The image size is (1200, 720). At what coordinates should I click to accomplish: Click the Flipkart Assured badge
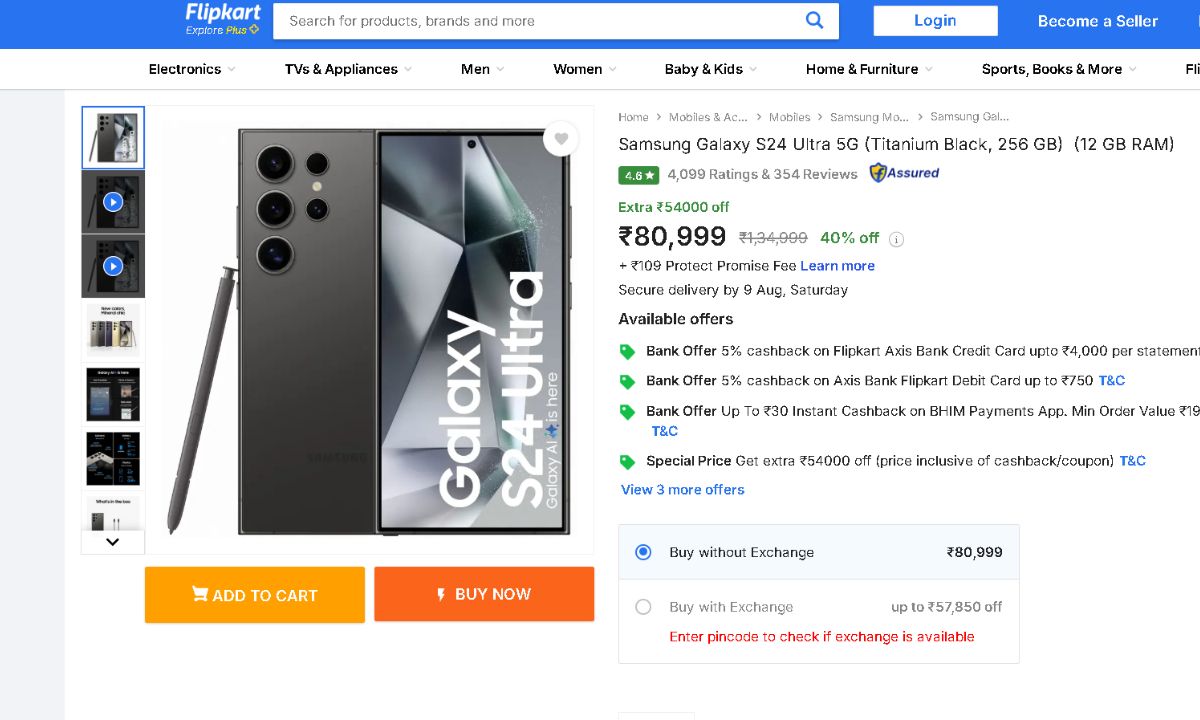[x=904, y=173]
